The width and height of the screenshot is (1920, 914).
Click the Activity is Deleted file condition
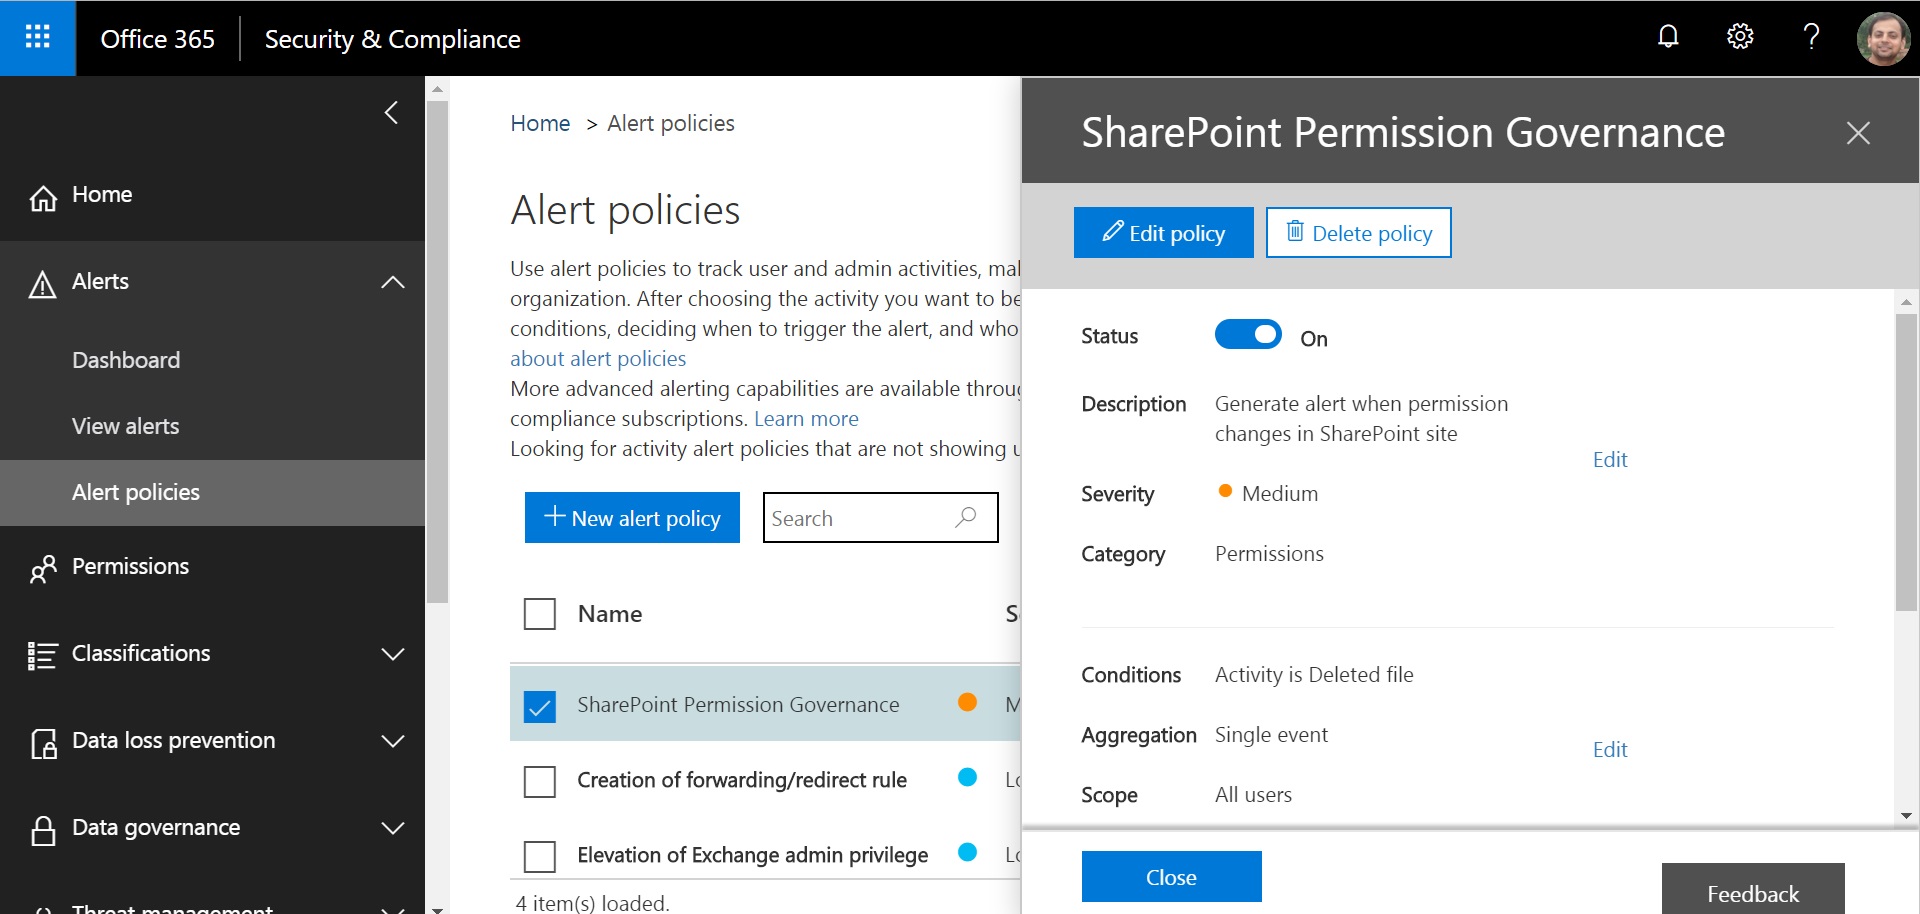(1314, 675)
